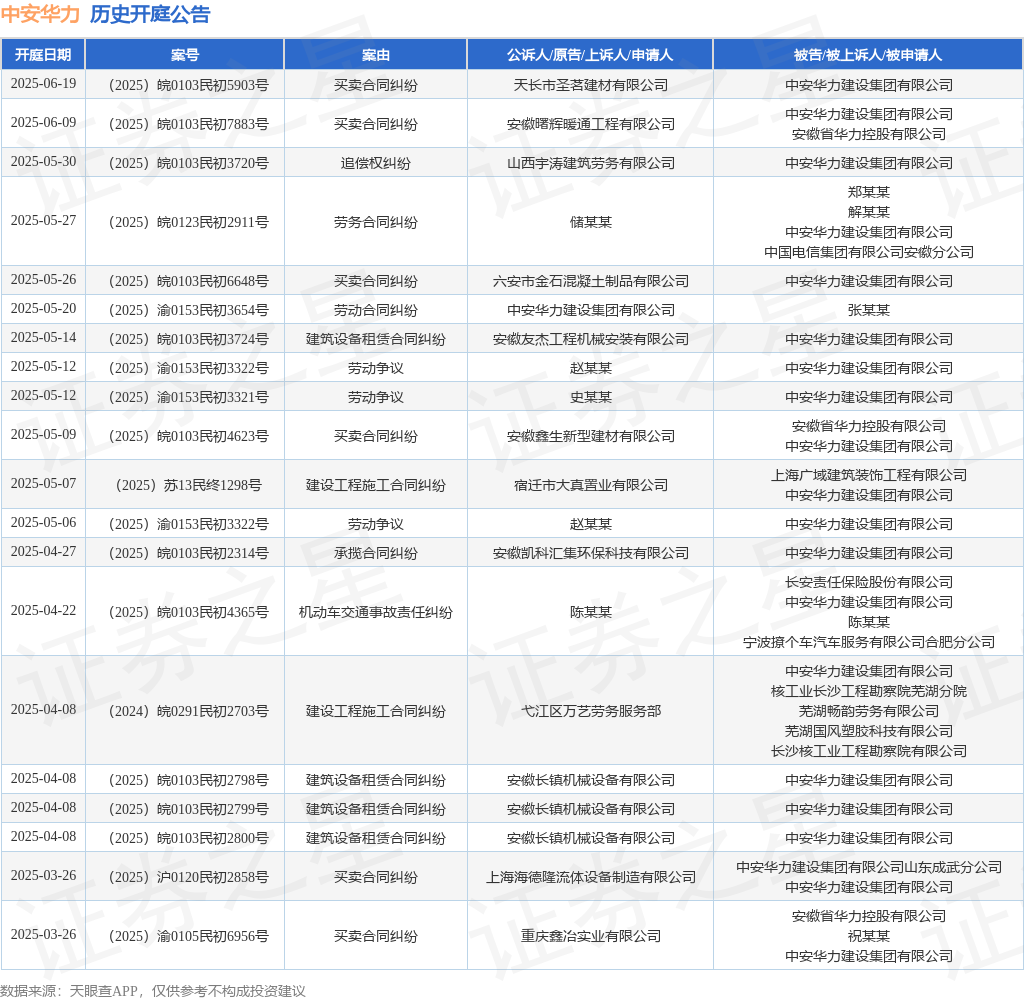Click 六安市金石混凝土制品有限公司 cell

[x=590, y=281]
